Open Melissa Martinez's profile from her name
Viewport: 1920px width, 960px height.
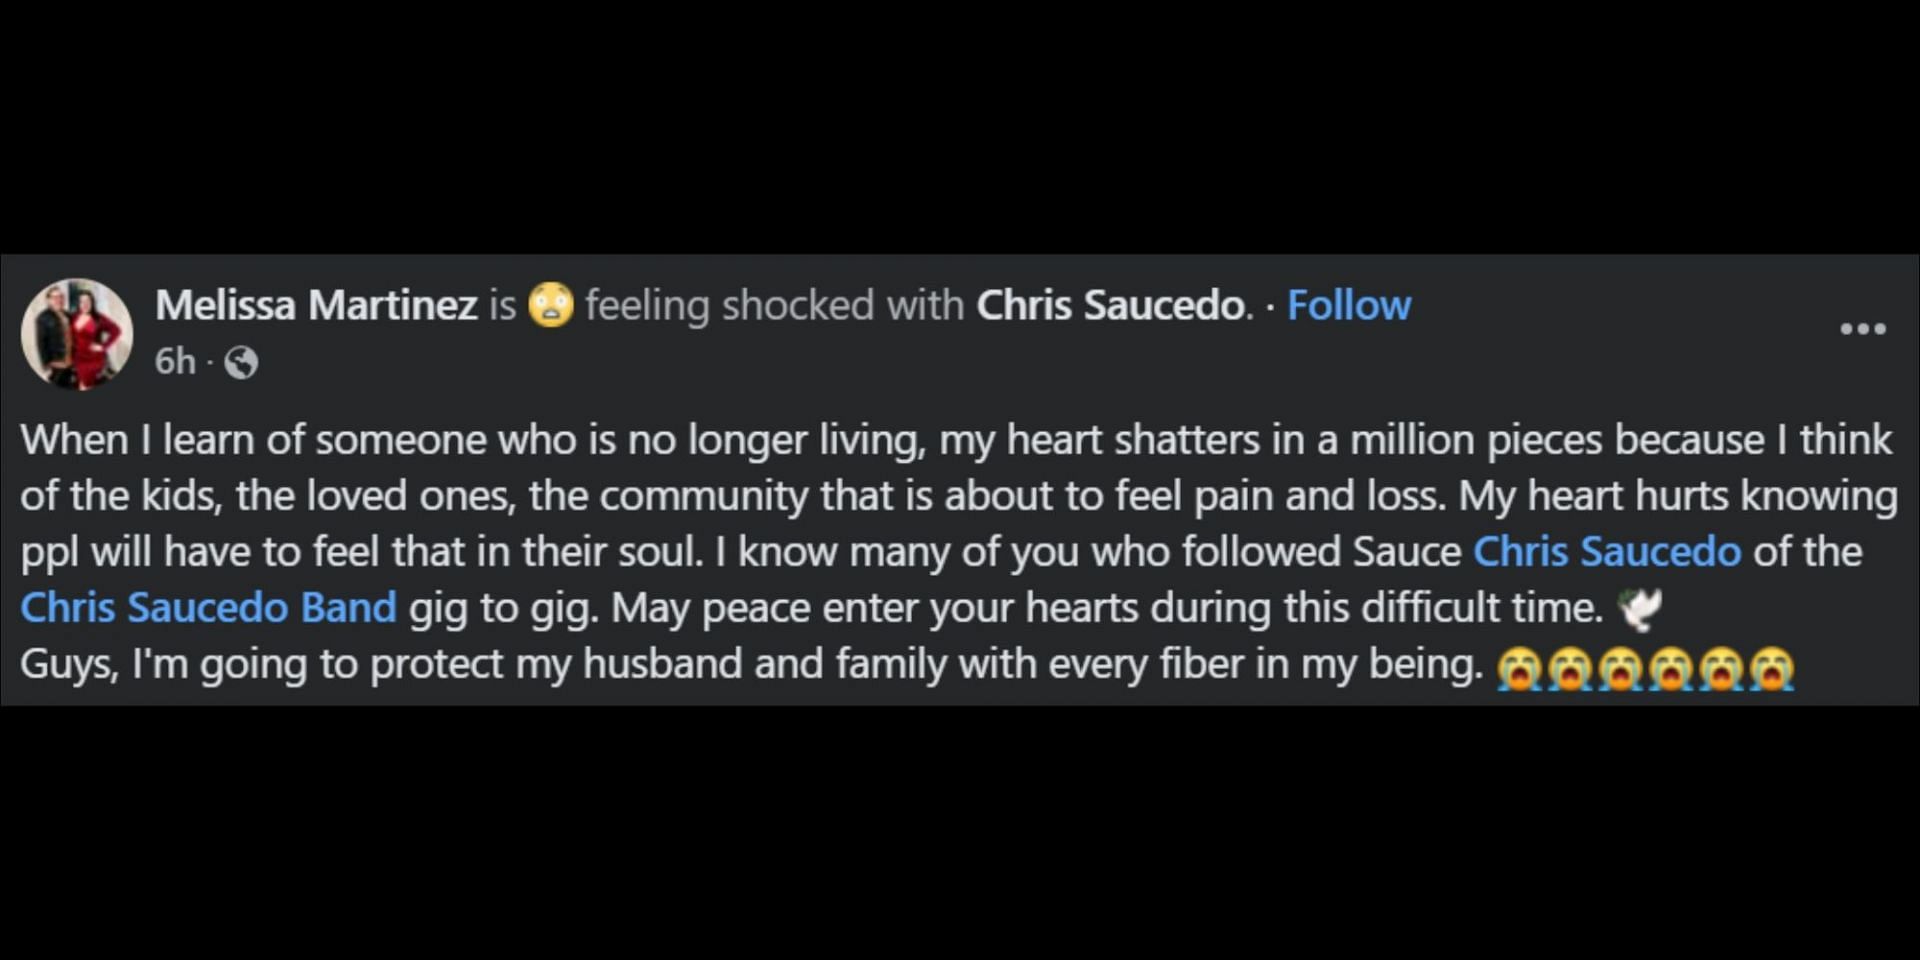pos(316,305)
